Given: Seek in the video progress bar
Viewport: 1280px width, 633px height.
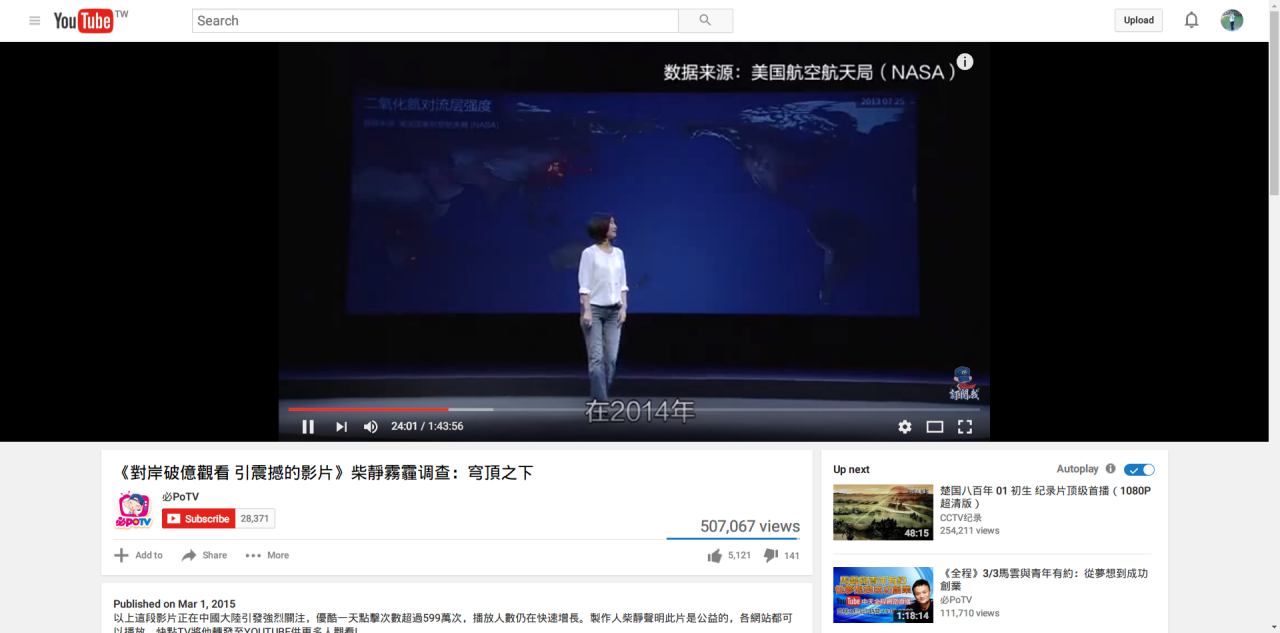Looking at the screenshot, I should pos(634,409).
